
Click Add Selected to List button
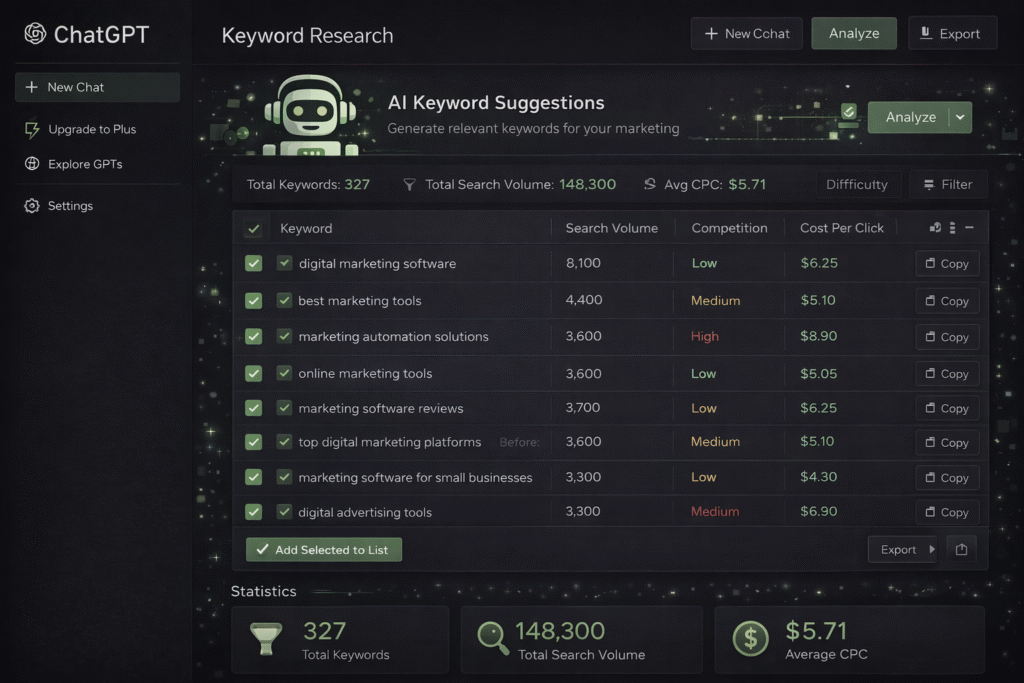tap(324, 549)
